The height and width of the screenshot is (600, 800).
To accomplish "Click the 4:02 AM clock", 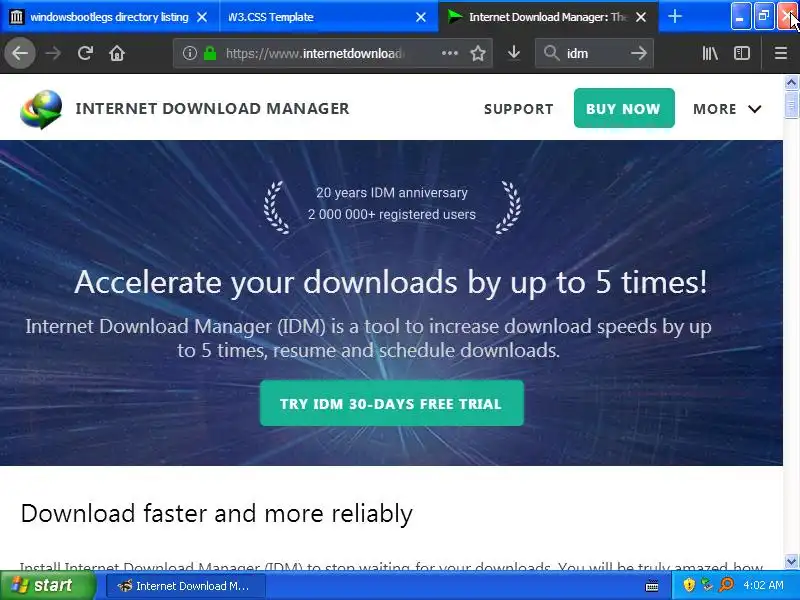I will pos(763,585).
